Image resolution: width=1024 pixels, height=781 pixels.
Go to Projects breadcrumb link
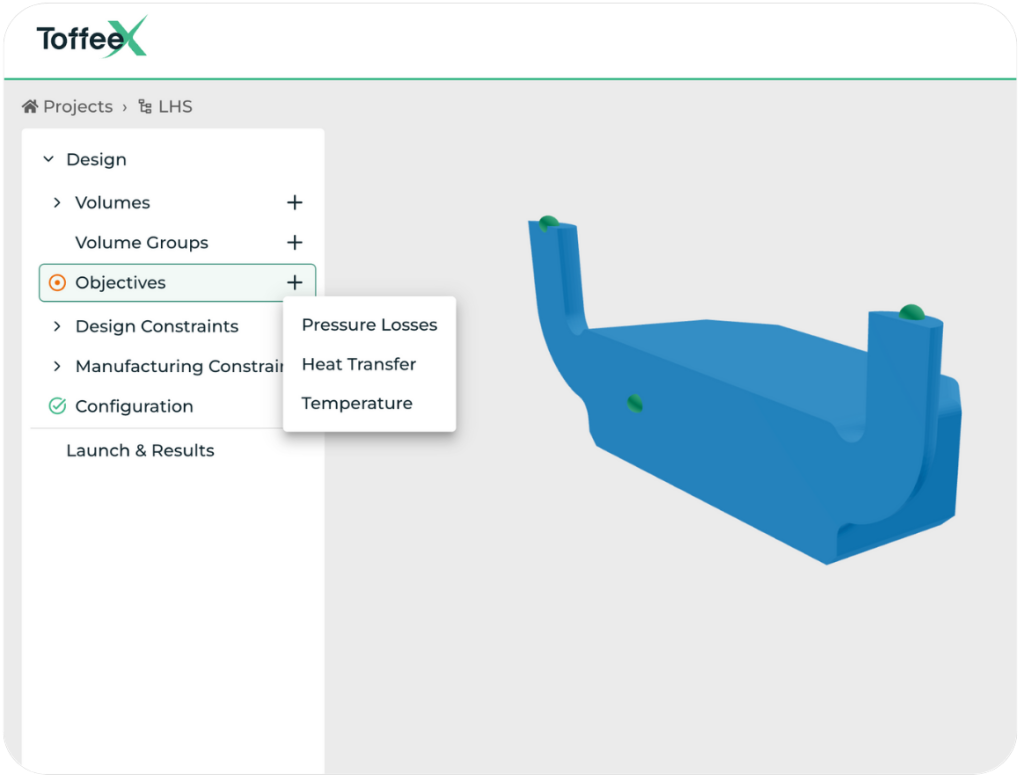coord(77,107)
